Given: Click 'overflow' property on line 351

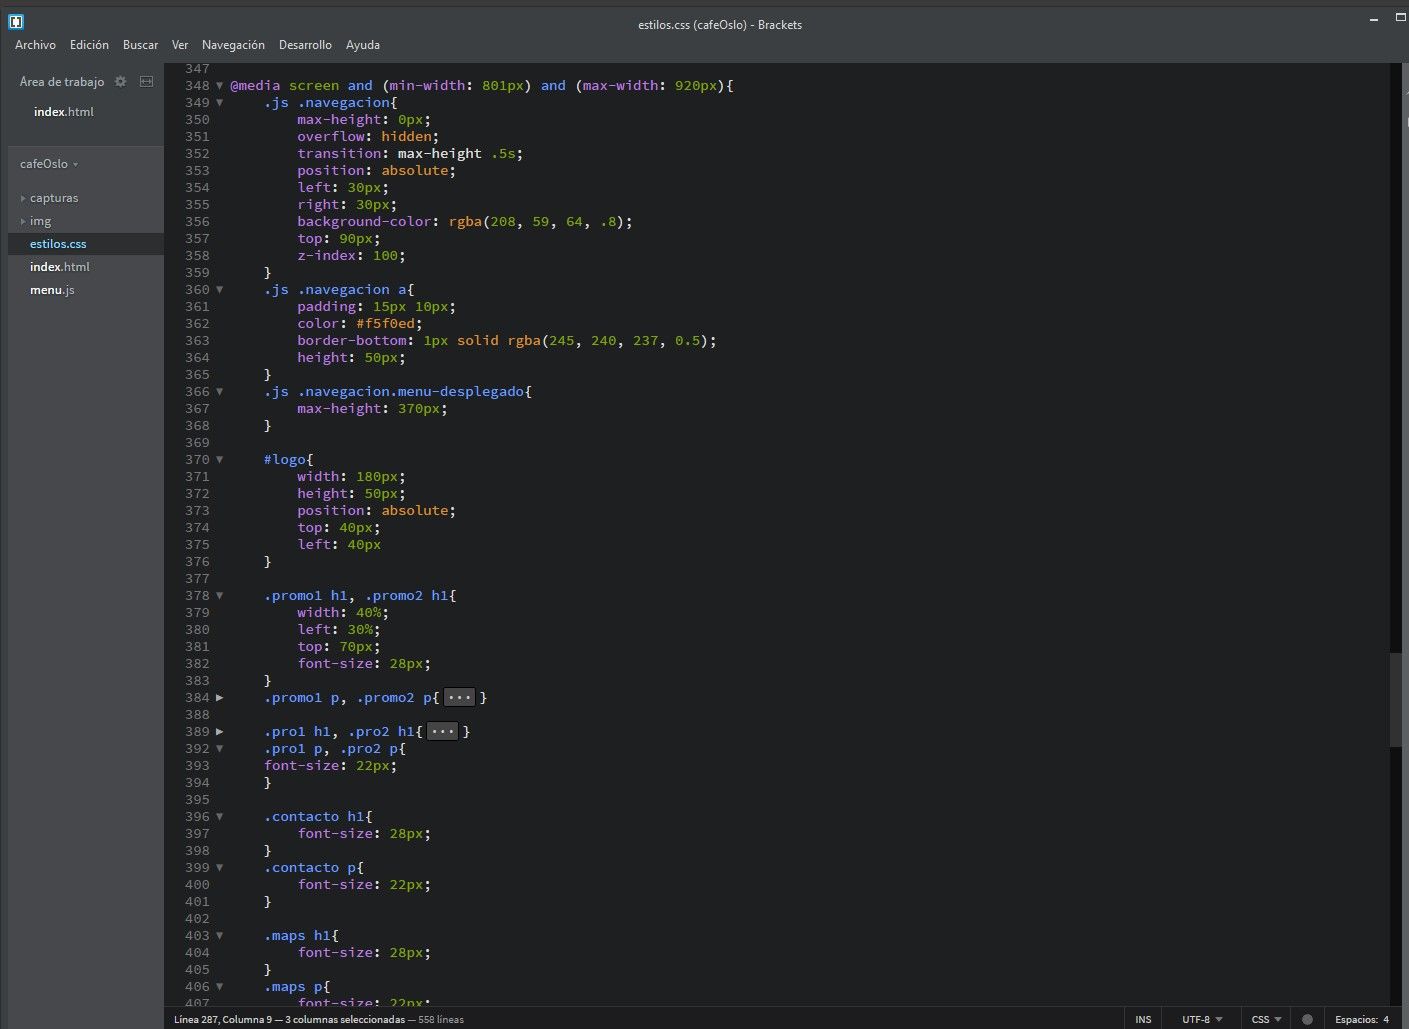Looking at the screenshot, I should click(331, 137).
